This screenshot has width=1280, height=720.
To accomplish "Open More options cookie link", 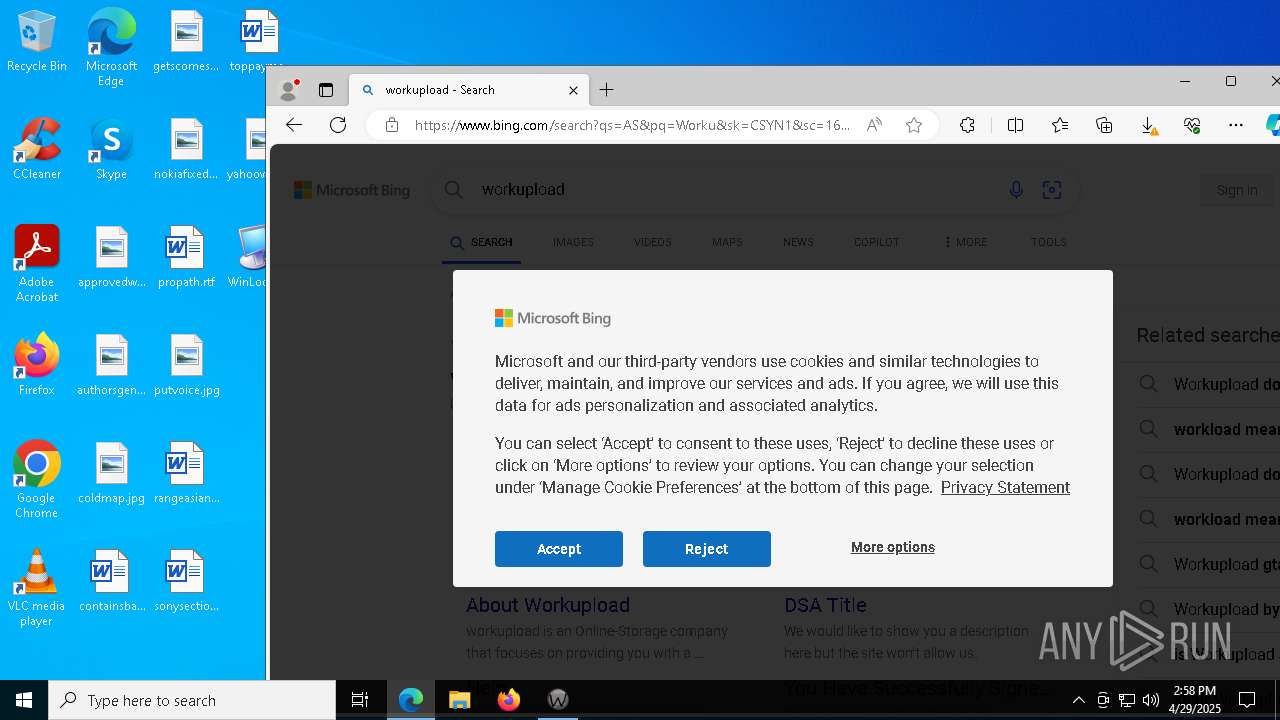I will [893, 547].
